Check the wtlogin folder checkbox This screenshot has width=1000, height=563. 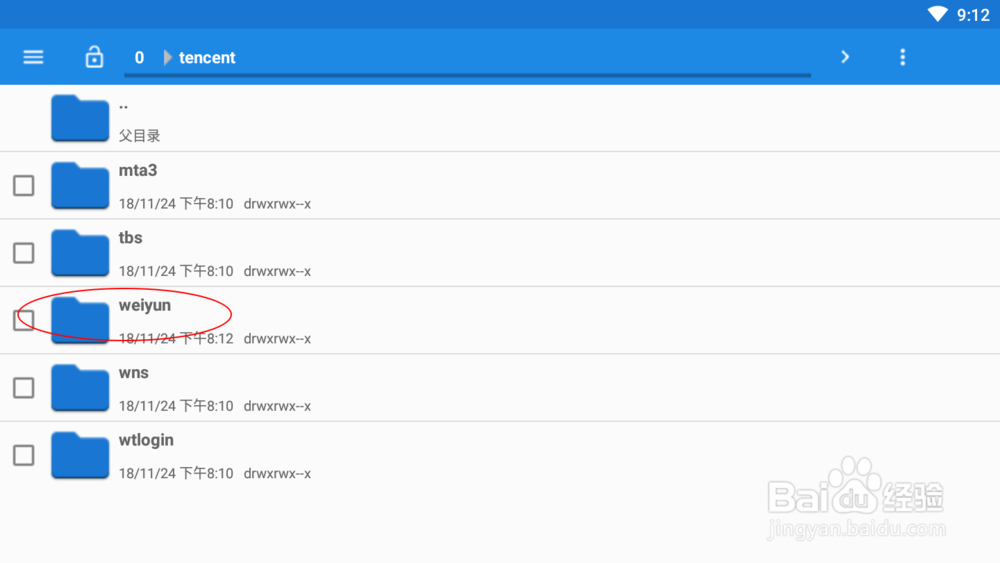point(24,455)
